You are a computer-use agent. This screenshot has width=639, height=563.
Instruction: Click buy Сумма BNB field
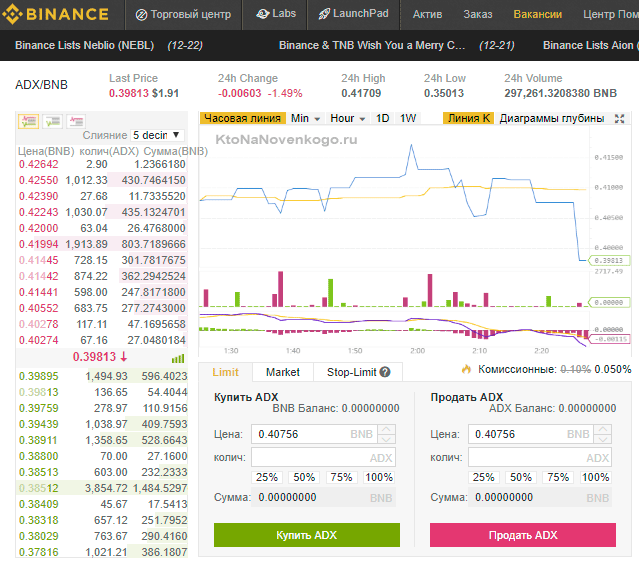[323, 497]
